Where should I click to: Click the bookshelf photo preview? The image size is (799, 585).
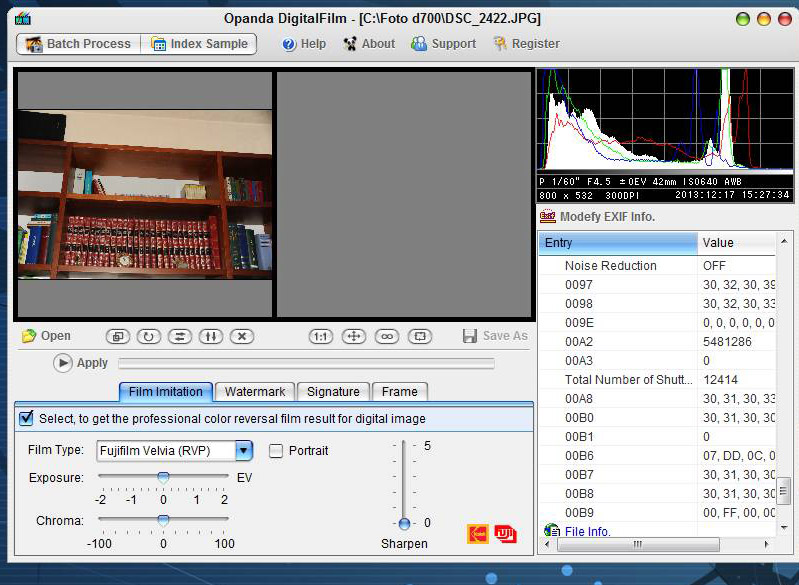(x=145, y=194)
